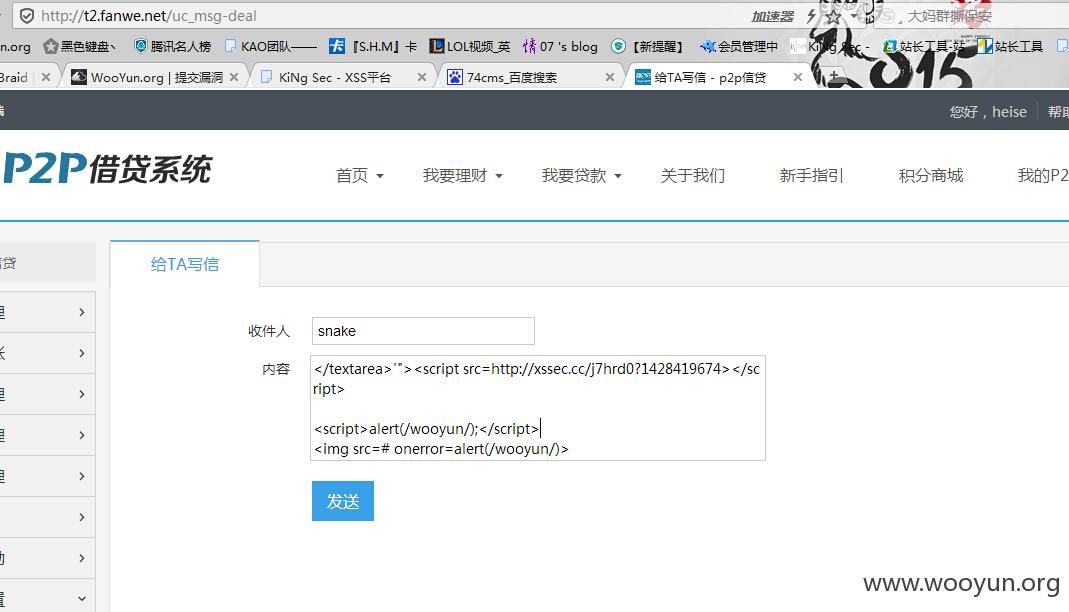Open the 『S.H.M』卡 bookmark
Screen dimensions: 1069x612
pos(372,46)
